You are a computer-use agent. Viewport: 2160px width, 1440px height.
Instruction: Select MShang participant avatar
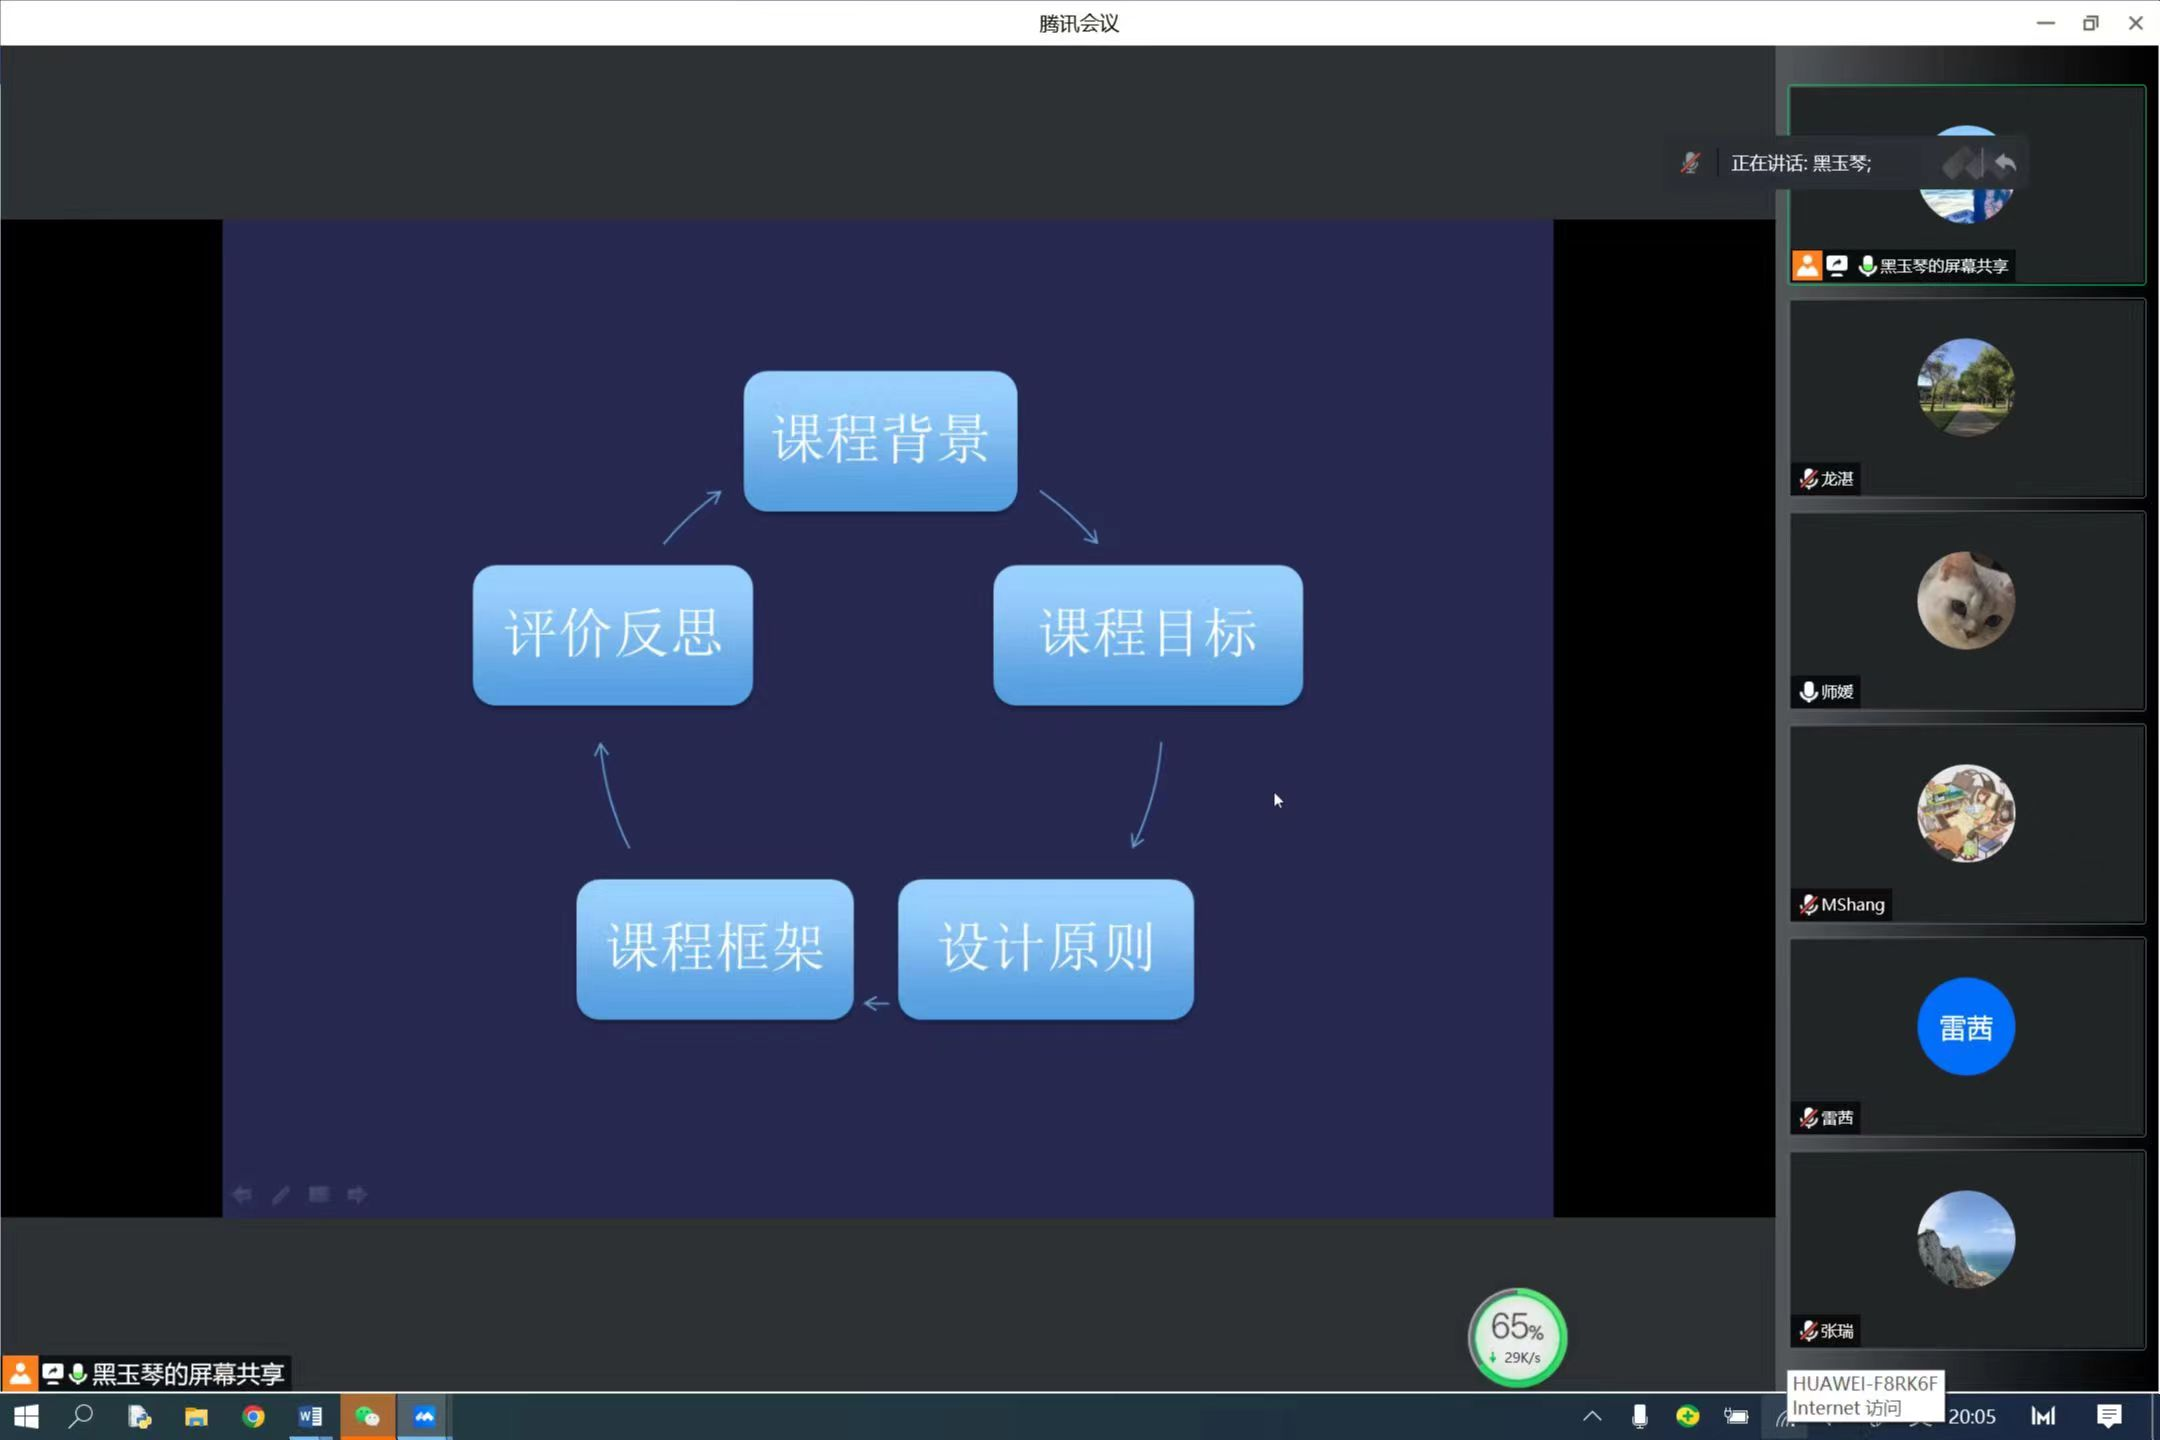click(1965, 813)
